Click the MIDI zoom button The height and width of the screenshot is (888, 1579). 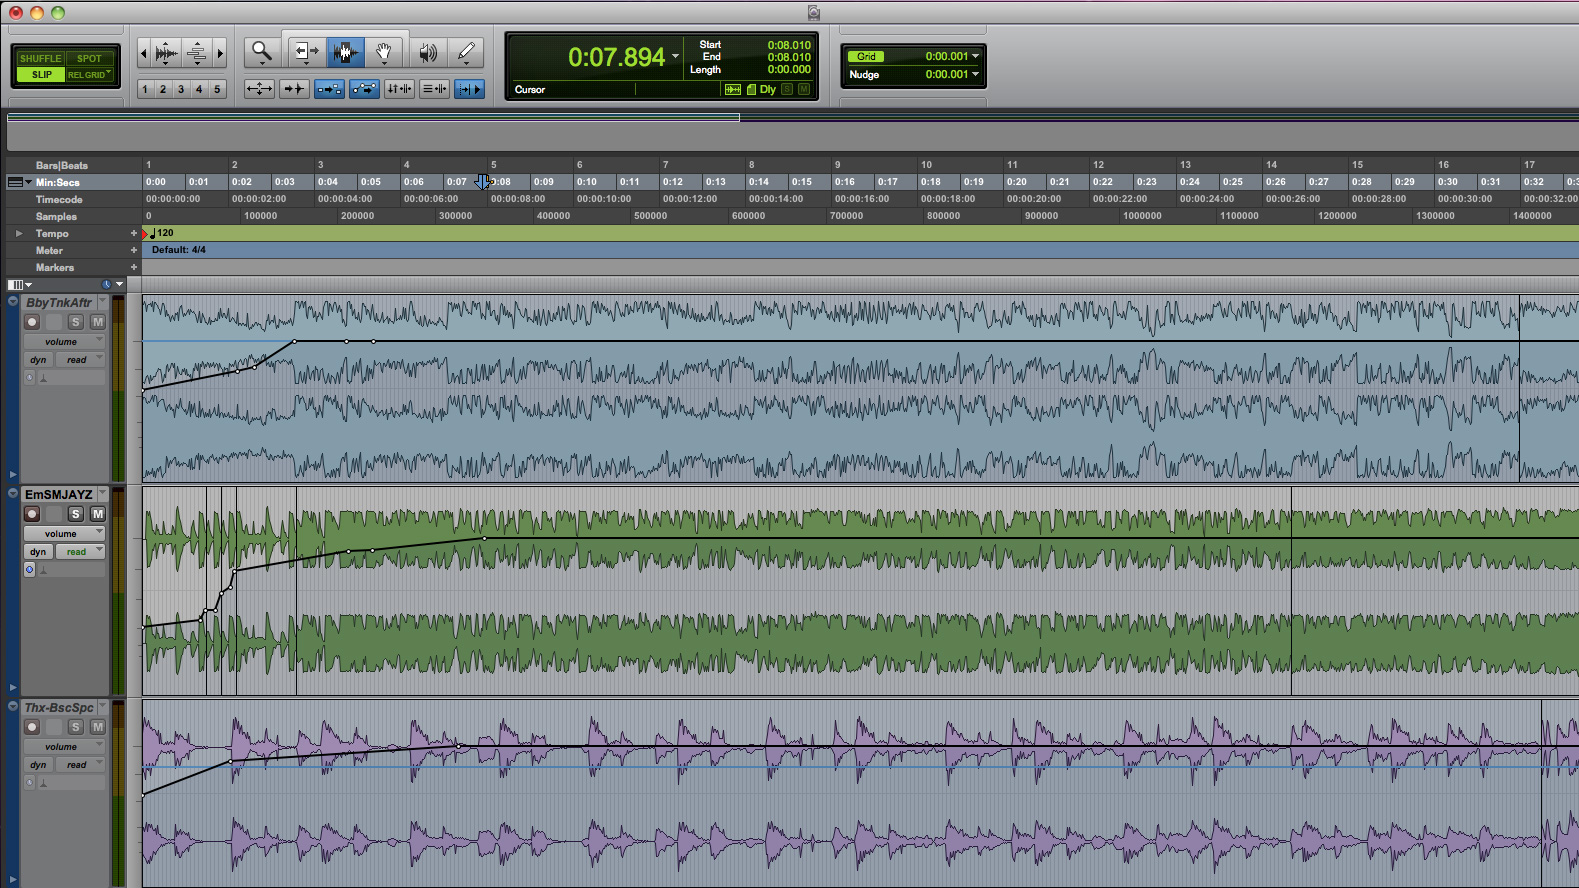tap(197, 53)
